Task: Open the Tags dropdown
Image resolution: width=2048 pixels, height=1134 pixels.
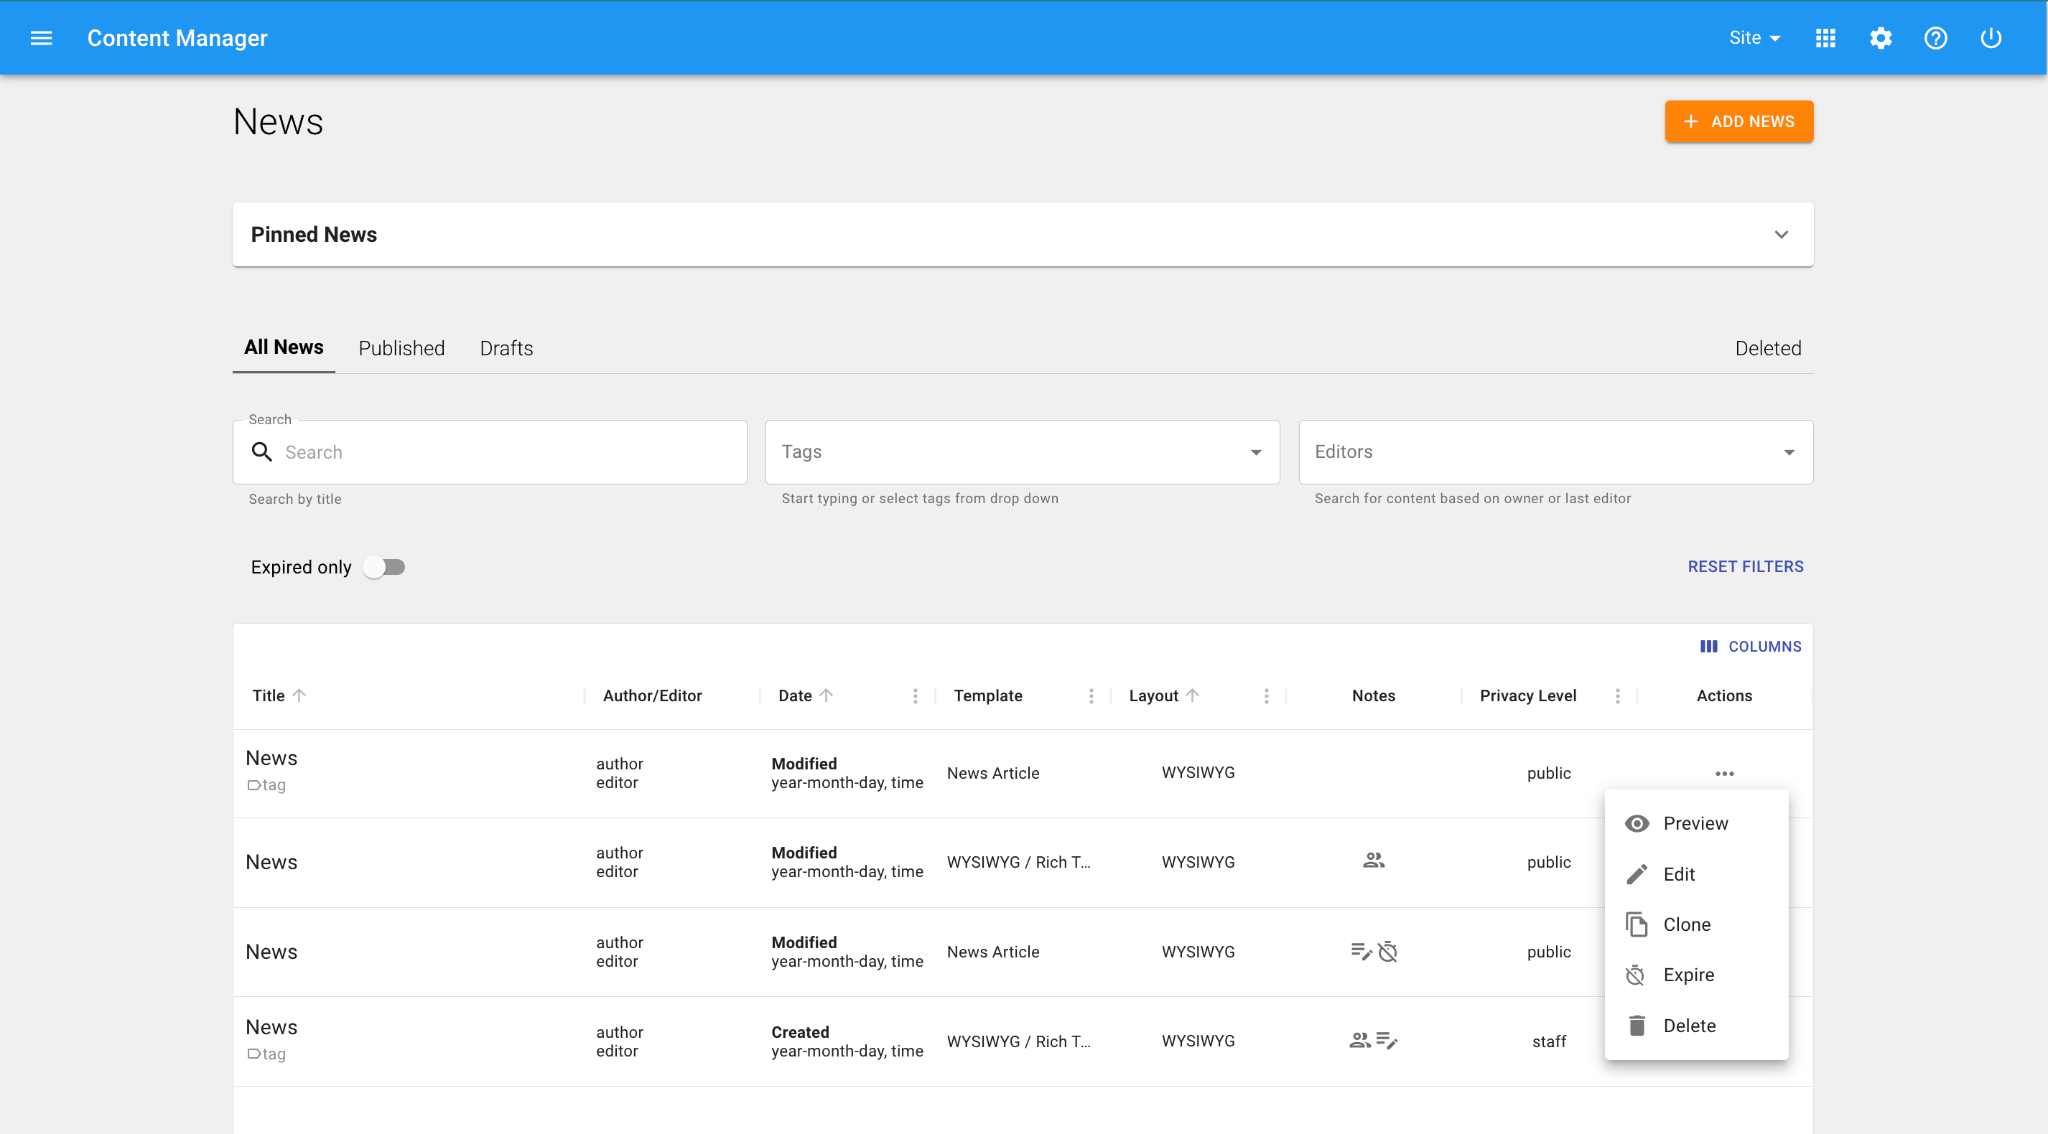Action: 1255,452
